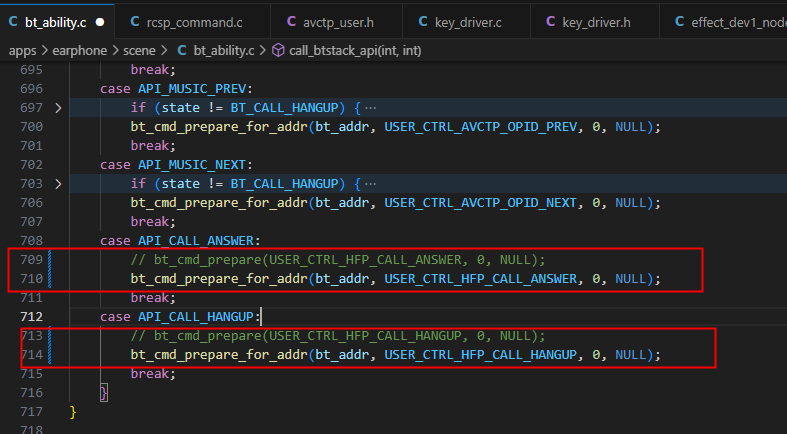The width and height of the screenshot is (787, 434).
Task: Click closing brace on line 717
Action: coord(73,412)
